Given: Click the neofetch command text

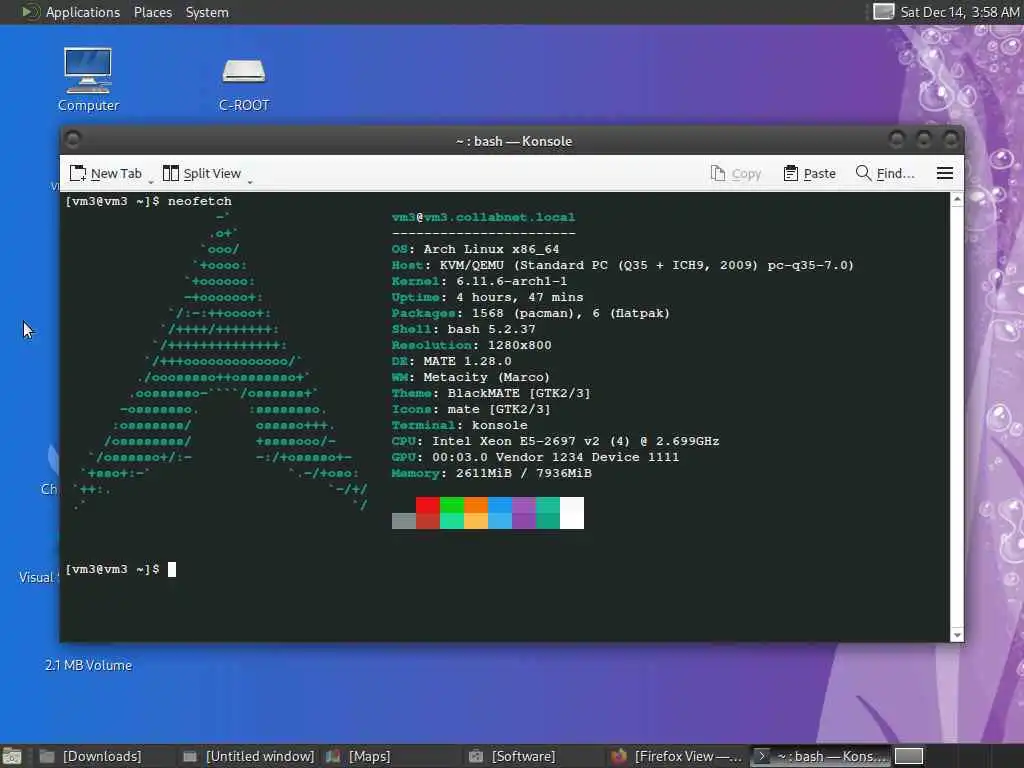Looking at the screenshot, I should [x=200, y=201].
